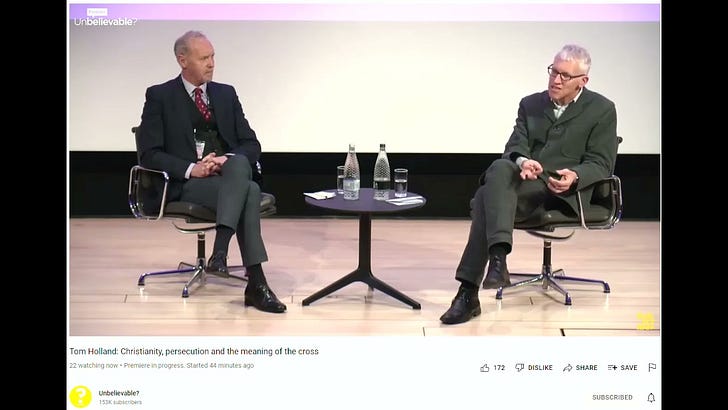Toggle the notification bell for the channel
This screenshot has height=410, width=728.
651,397
